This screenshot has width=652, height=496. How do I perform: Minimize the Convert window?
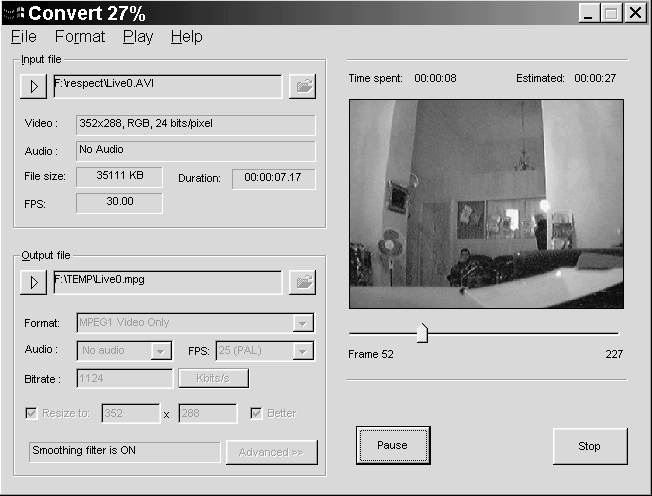pyautogui.click(x=589, y=13)
